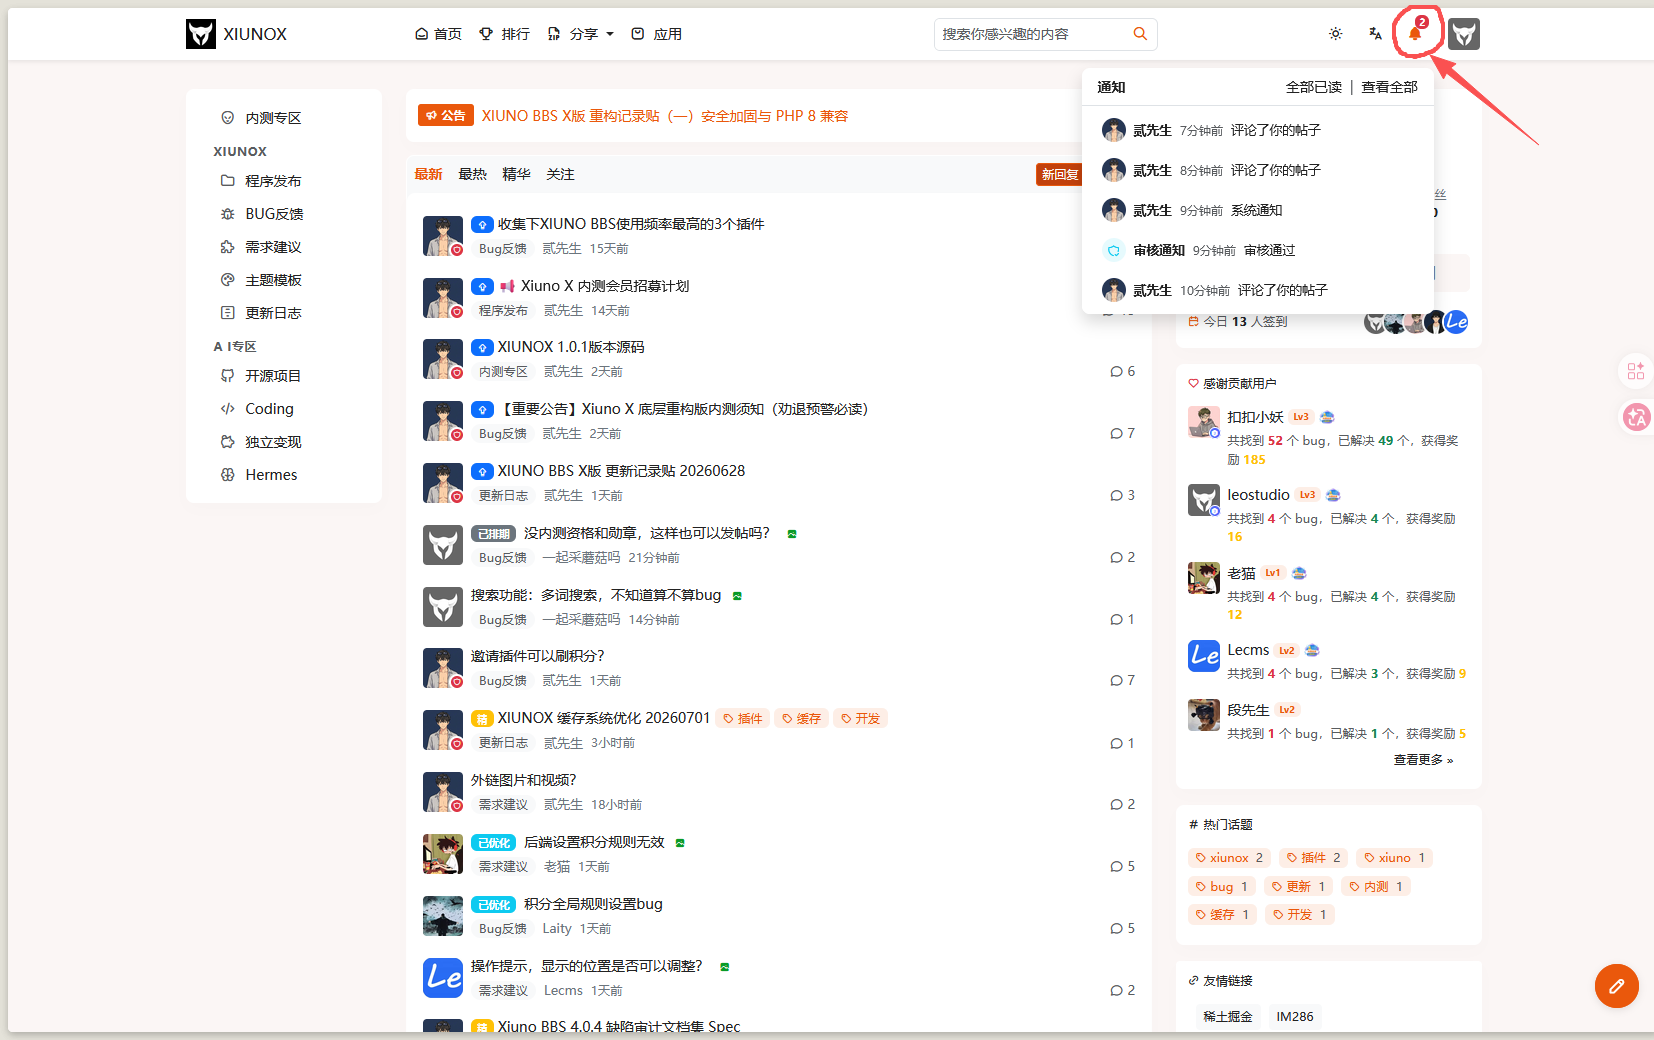
Task: Click the Hermes icon in sidebar
Action: (227, 475)
